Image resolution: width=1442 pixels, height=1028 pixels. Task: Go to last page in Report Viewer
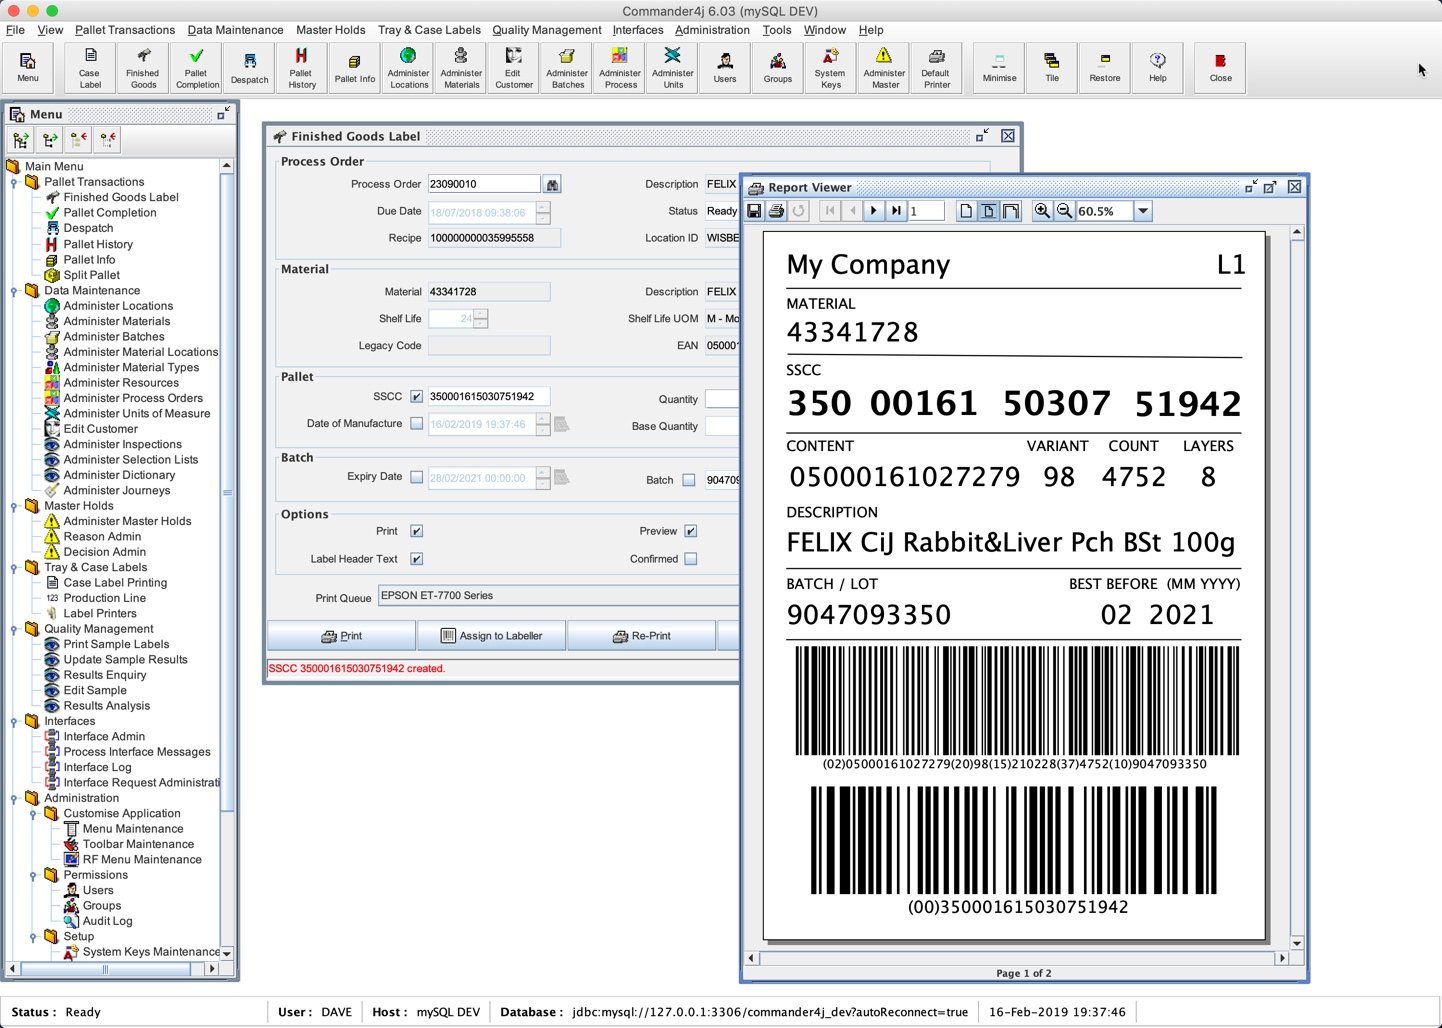coord(896,211)
